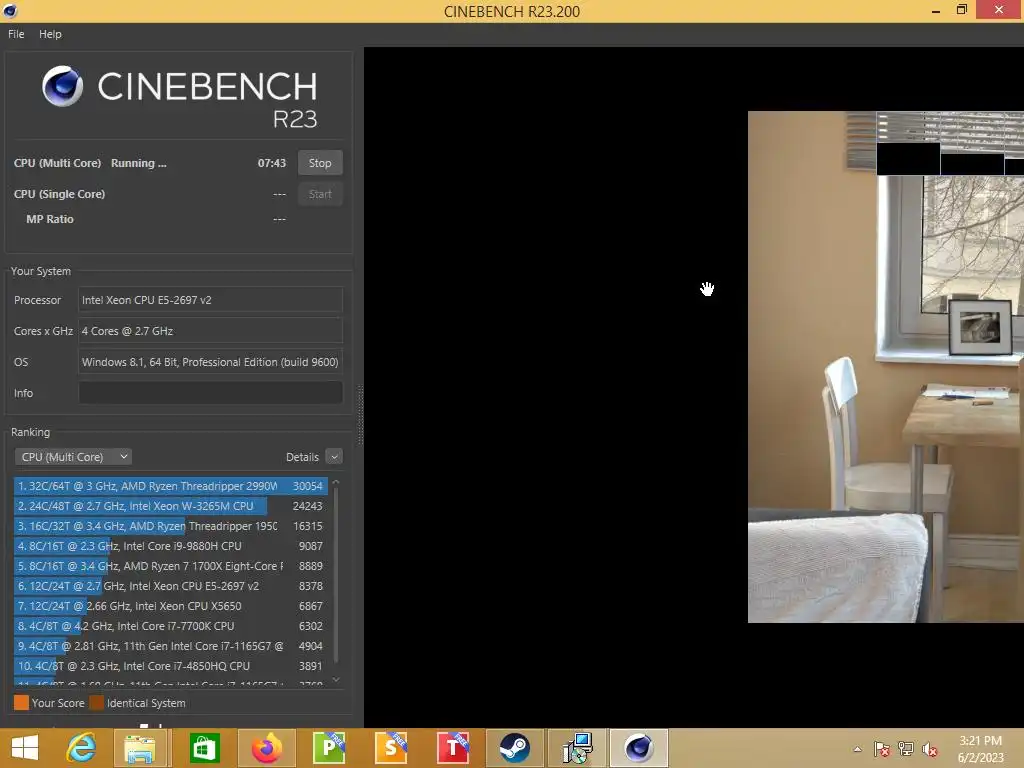Click the network tray icon
This screenshot has width=1024, height=768.
pos(906,749)
